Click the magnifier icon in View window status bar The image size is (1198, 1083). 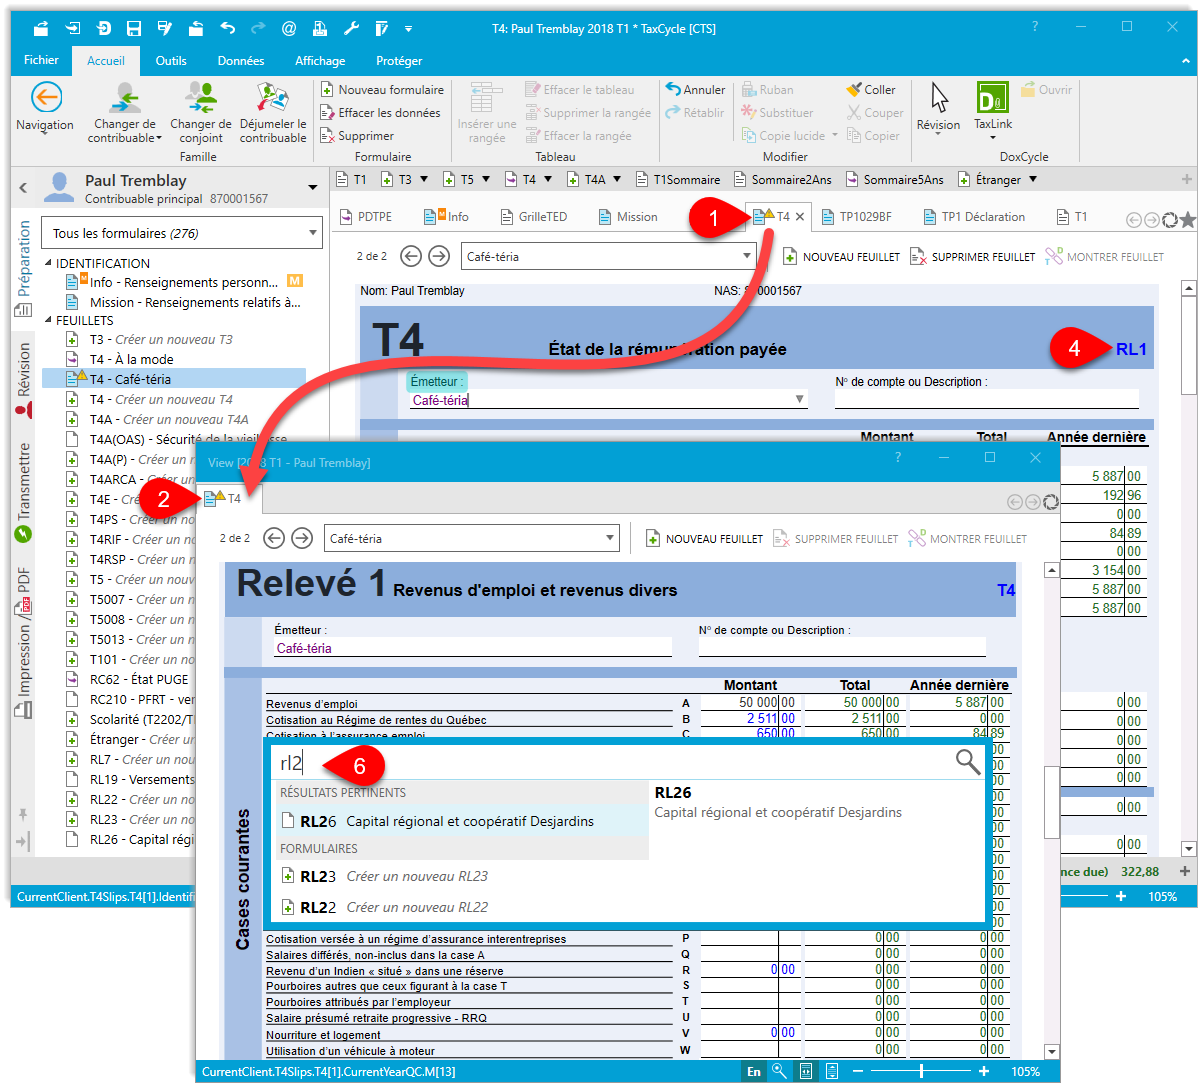pos(779,1071)
